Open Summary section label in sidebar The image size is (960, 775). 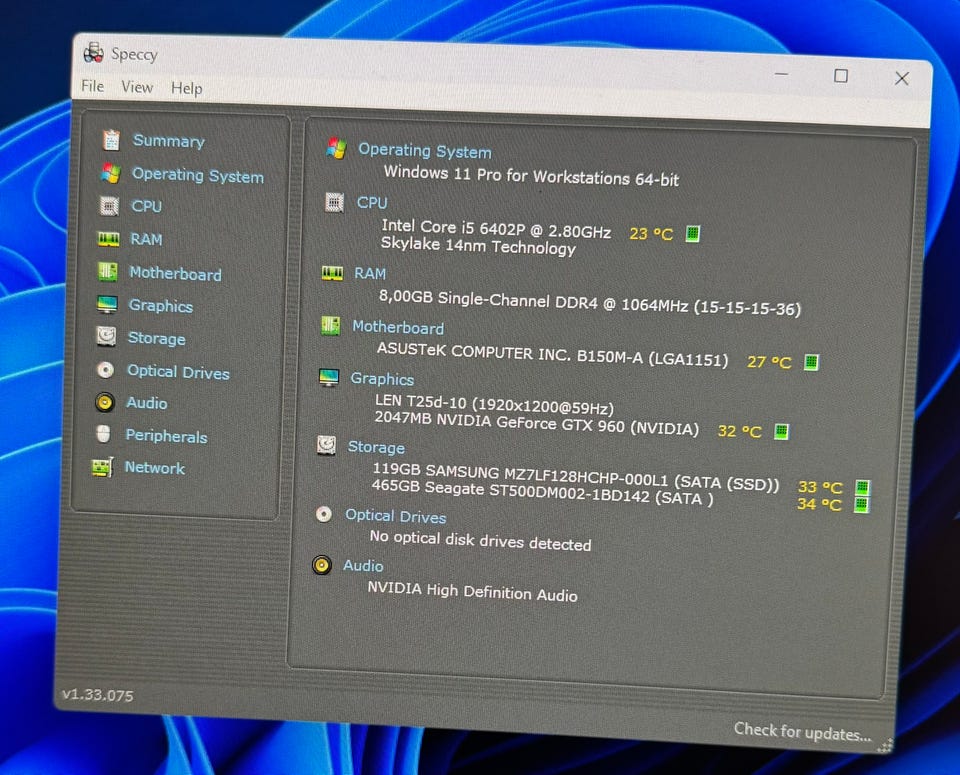169,141
